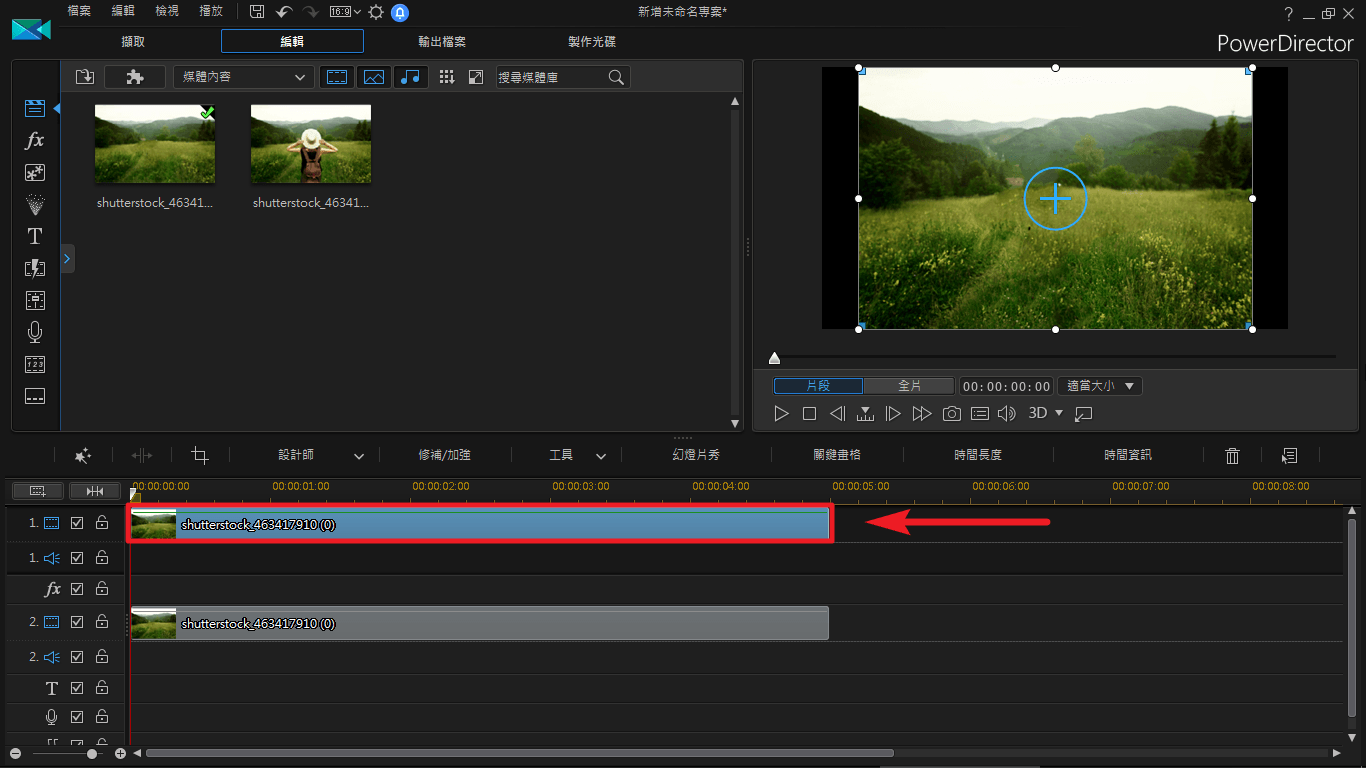Toggle video files filter in library

[x=337, y=77]
